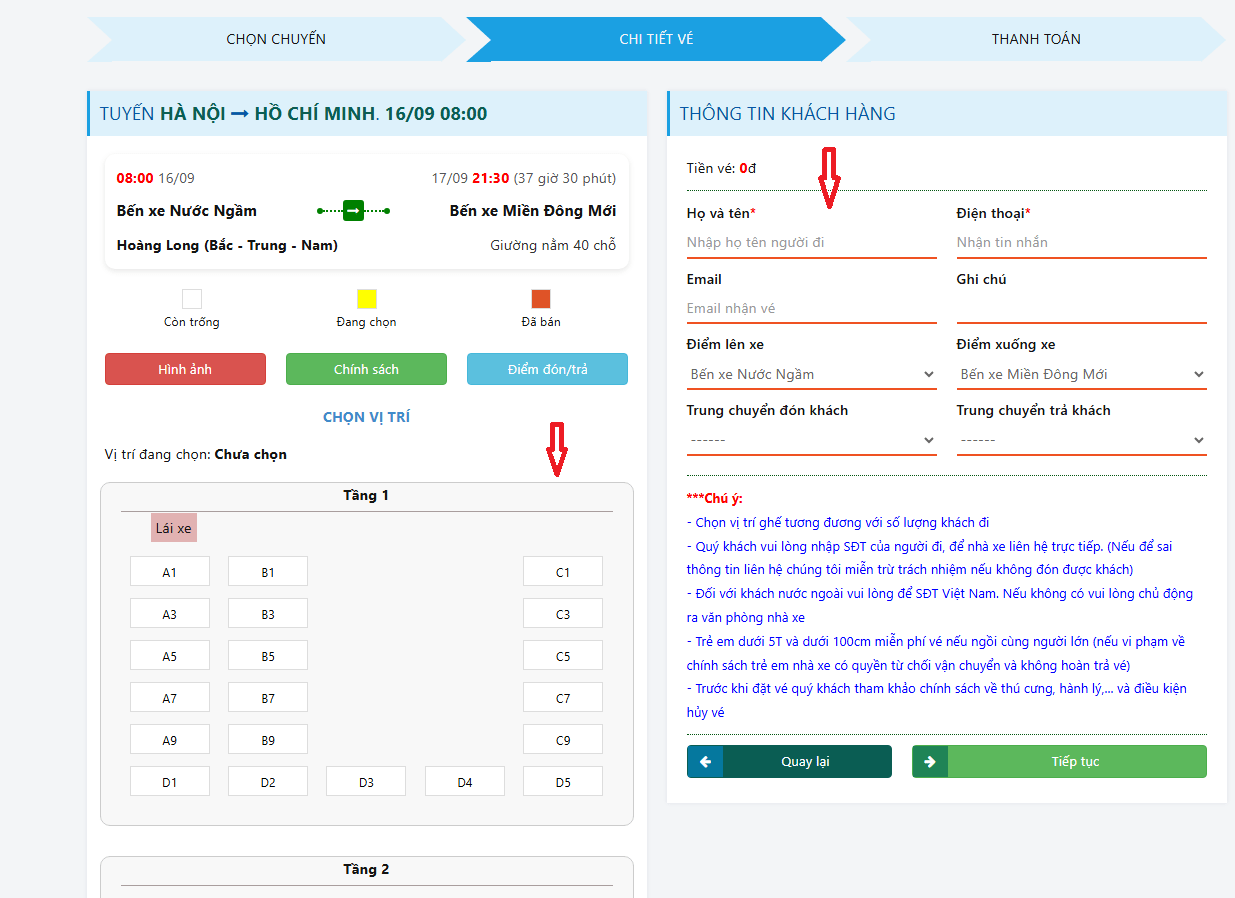Focus the Họ và tên input field
The image size is (1235, 898).
pyautogui.click(x=811, y=243)
